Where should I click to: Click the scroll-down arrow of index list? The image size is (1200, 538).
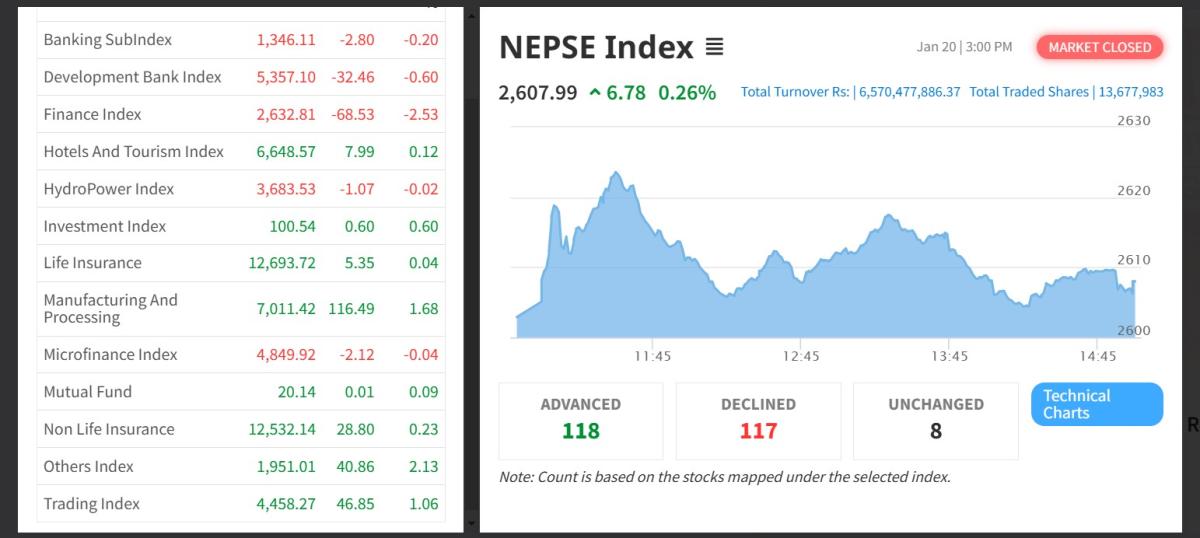pyautogui.click(x=468, y=523)
